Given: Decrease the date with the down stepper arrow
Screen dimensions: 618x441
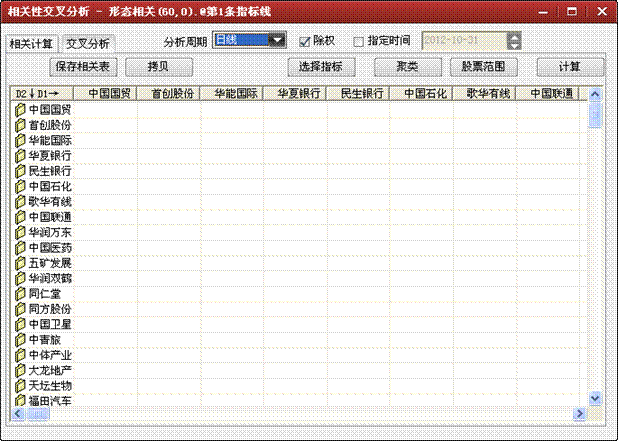Looking at the screenshot, I should tap(514, 45).
